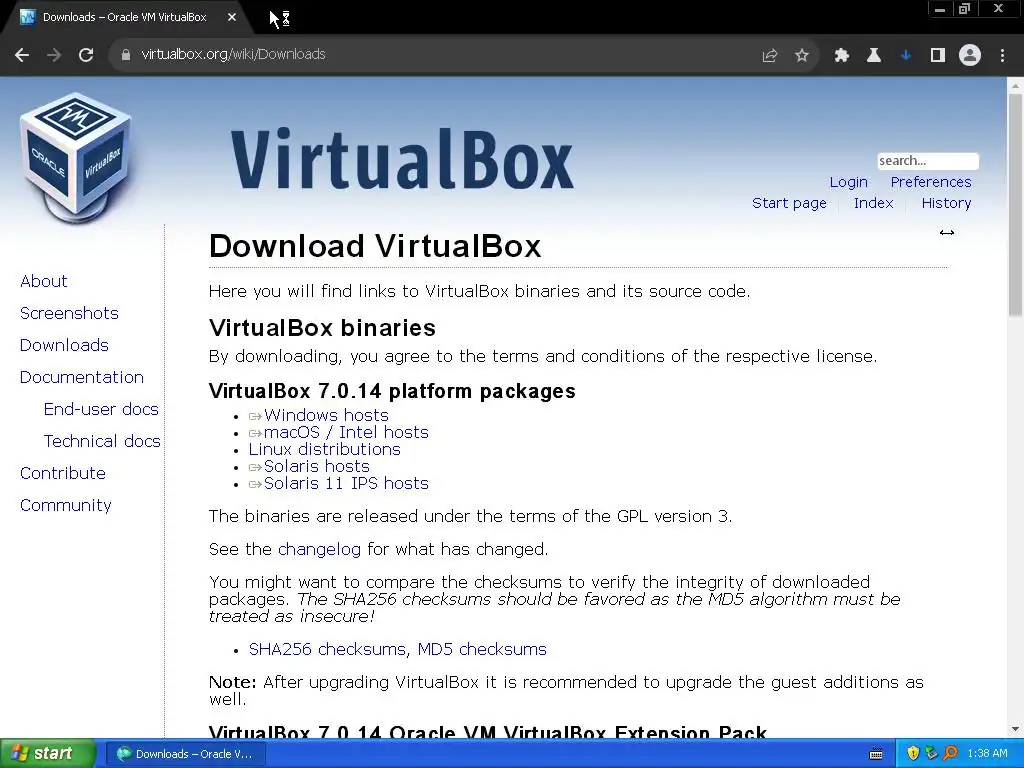Open Documentation in the sidebar

82,377
